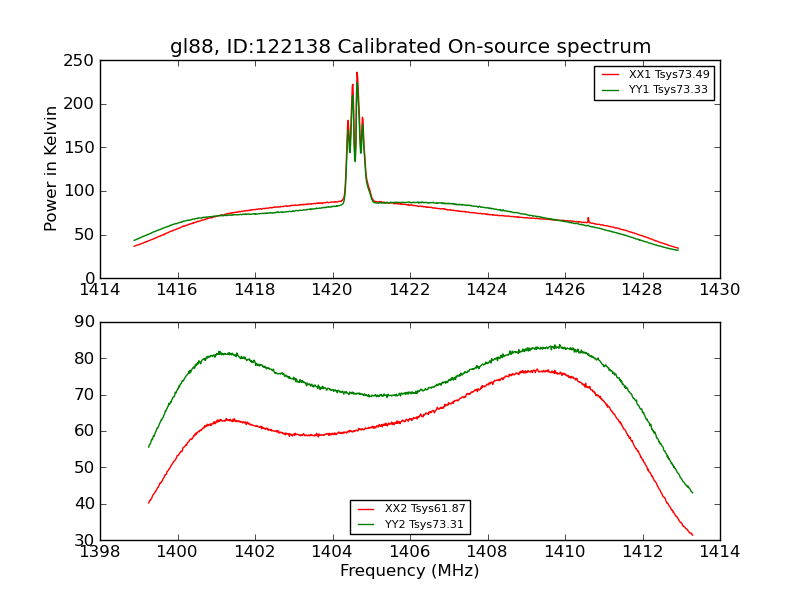Click the 1406 tick label on lower plot
This screenshot has height=600, width=800.
click(410, 552)
